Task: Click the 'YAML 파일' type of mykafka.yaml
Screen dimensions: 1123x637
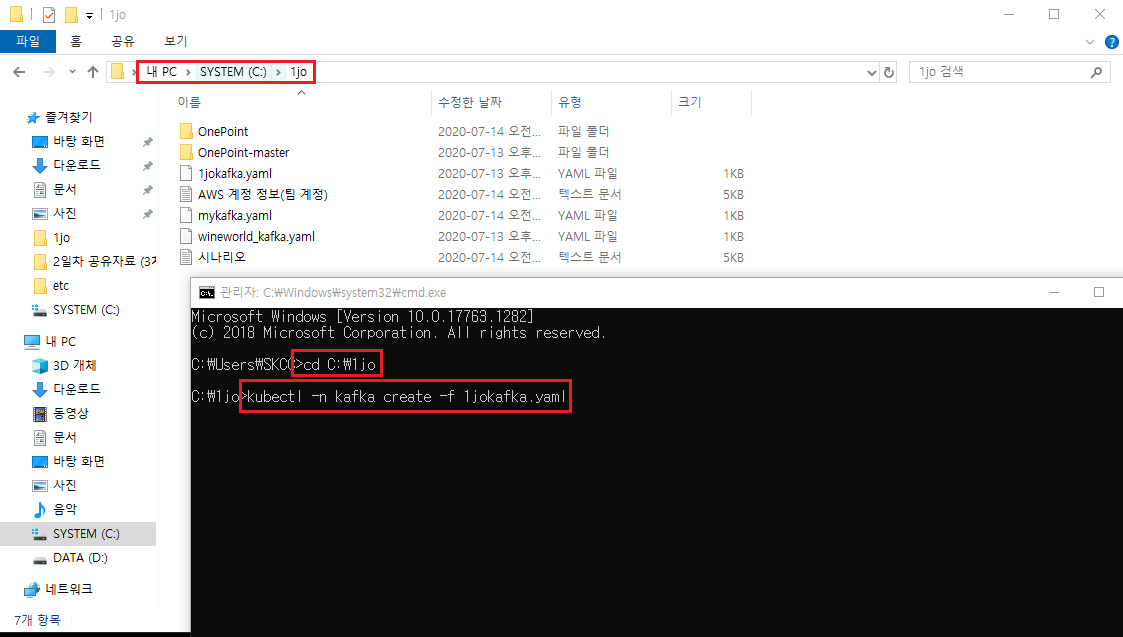Action: click(x=587, y=215)
